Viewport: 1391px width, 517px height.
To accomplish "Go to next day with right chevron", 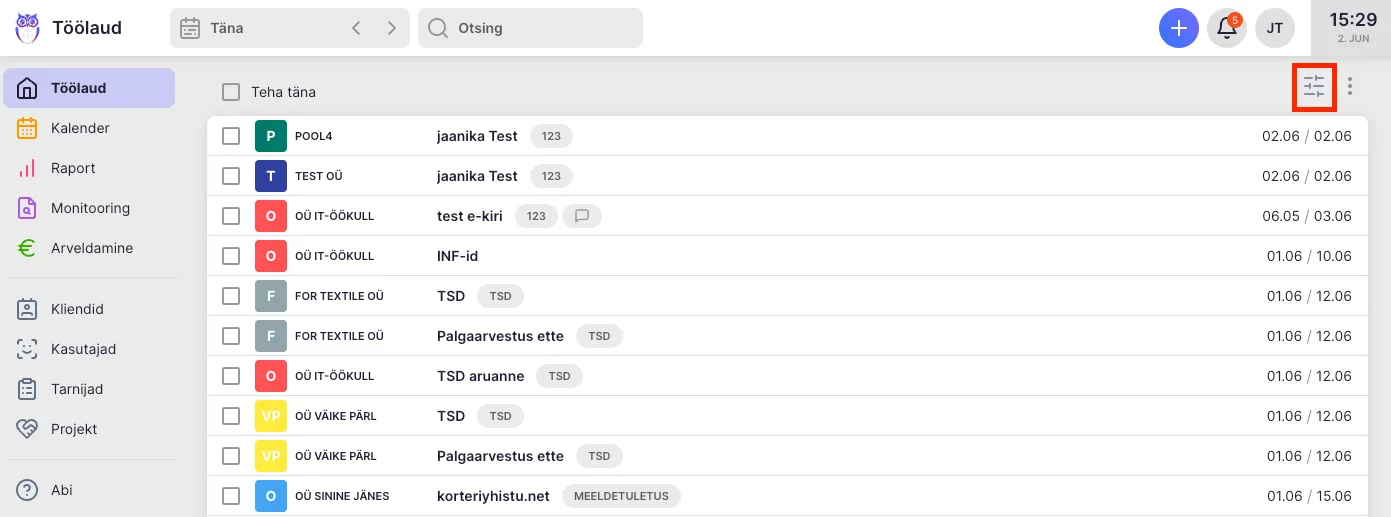I will click(391, 28).
